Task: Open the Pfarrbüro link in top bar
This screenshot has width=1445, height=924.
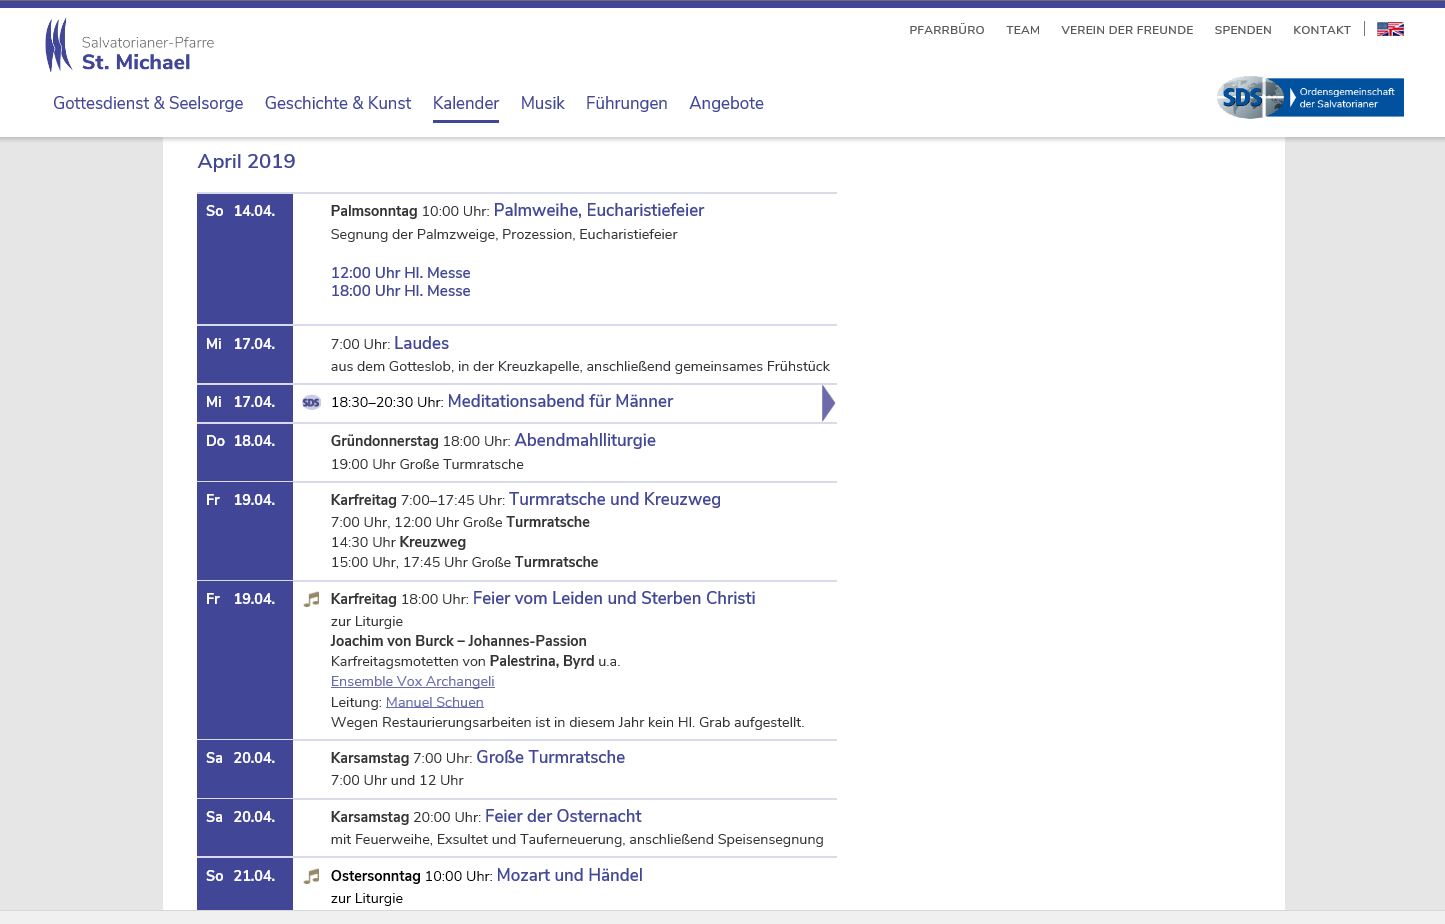Action: point(946,30)
